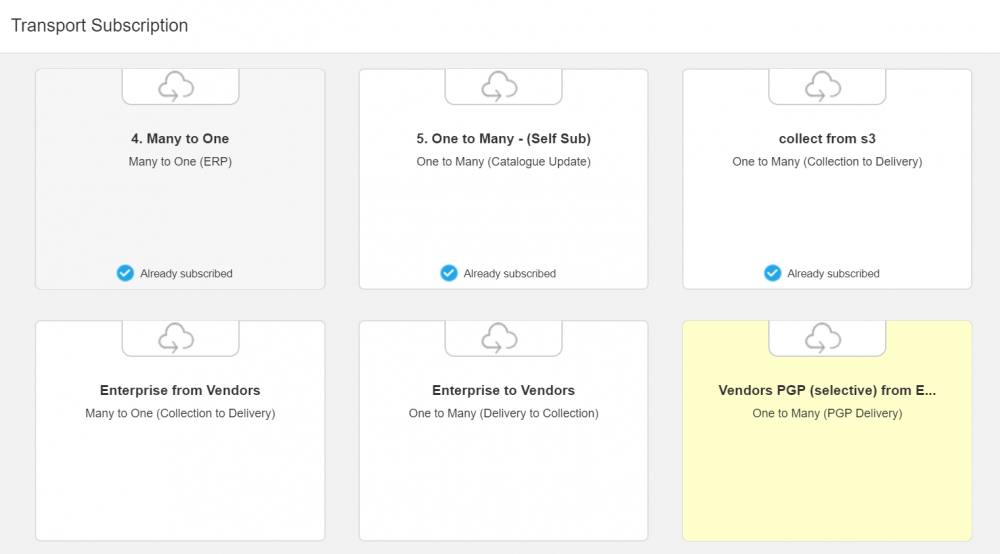Click subscribed checkmark on collect from s3
The height and width of the screenshot is (554, 1000).
point(773,273)
